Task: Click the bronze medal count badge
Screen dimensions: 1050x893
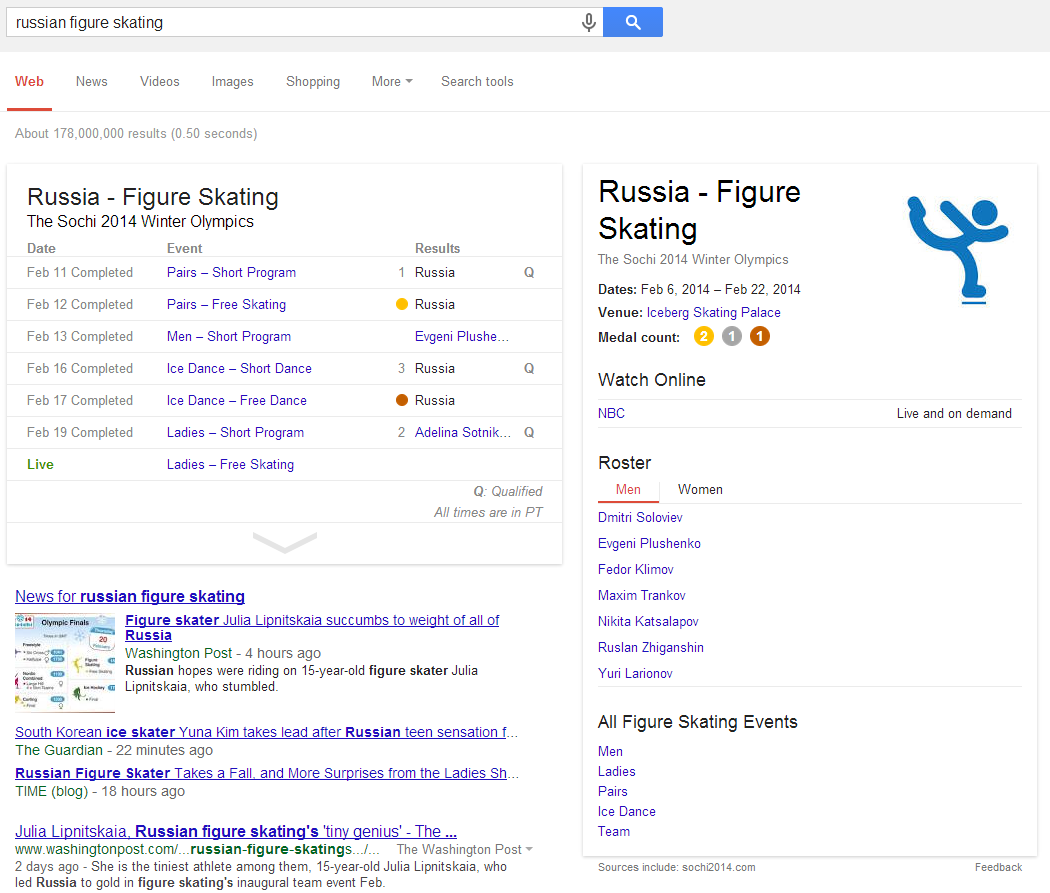Action: [x=759, y=336]
